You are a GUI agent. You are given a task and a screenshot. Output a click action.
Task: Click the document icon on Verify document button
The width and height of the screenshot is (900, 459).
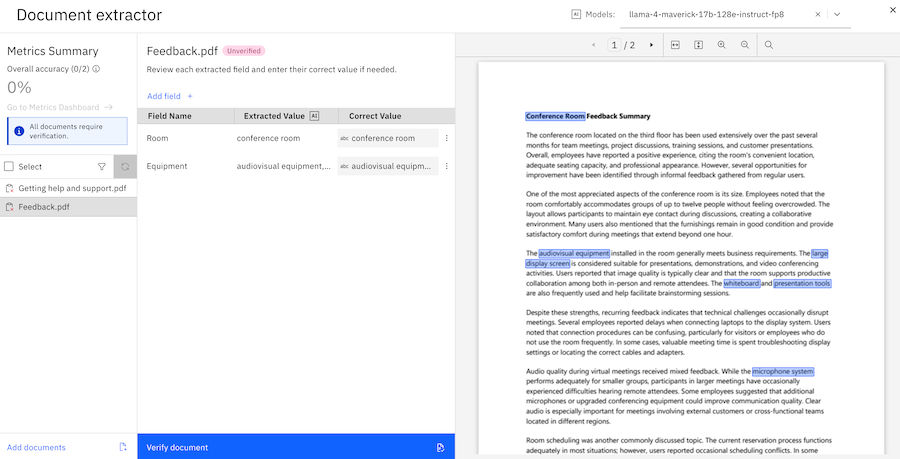tap(440, 448)
